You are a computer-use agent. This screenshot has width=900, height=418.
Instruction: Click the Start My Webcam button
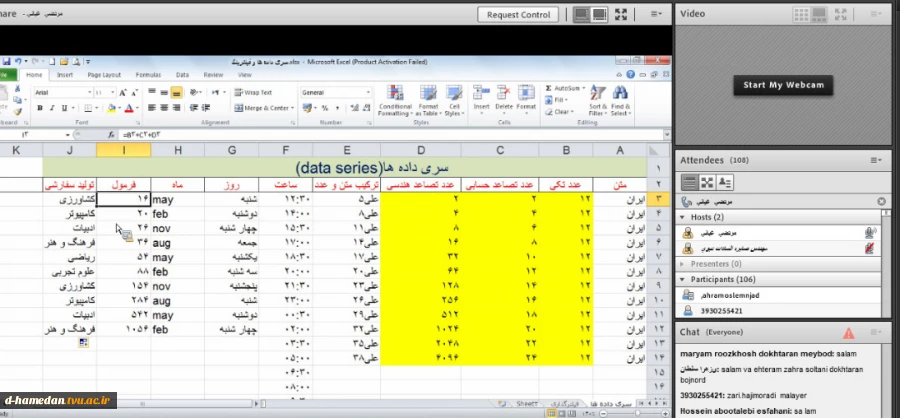pos(783,85)
